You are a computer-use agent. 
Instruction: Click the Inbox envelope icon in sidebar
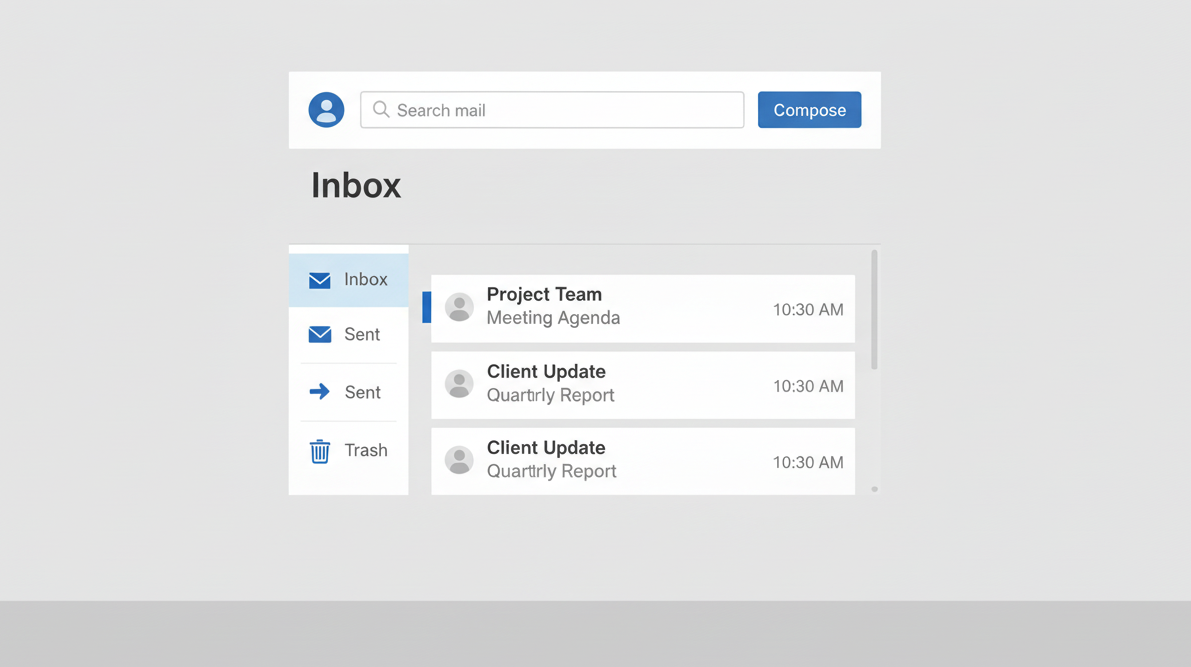point(320,280)
